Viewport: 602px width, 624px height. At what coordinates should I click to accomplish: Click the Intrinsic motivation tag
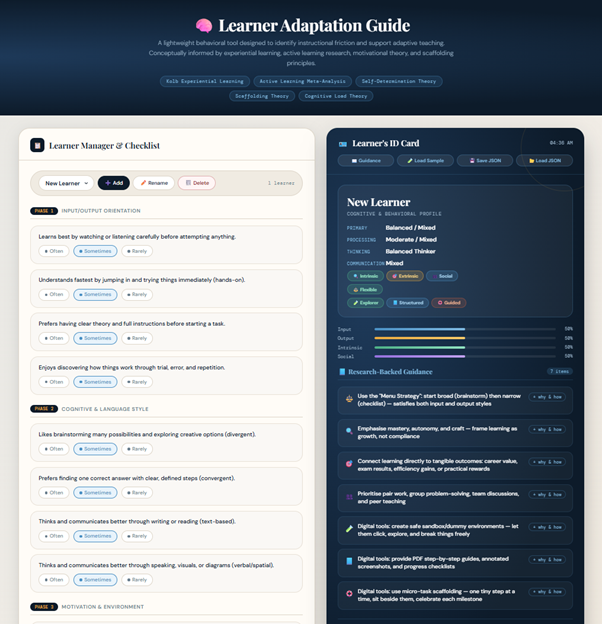[365, 276]
